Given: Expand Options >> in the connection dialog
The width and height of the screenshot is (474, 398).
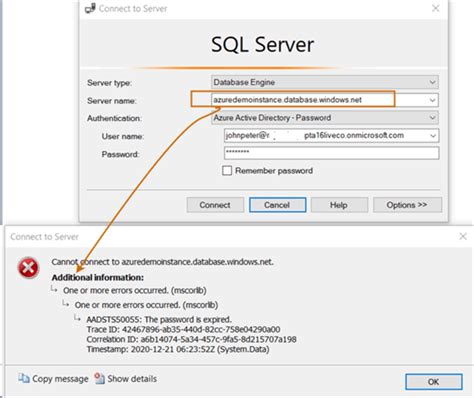Looking at the screenshot, I should (407, 205).
